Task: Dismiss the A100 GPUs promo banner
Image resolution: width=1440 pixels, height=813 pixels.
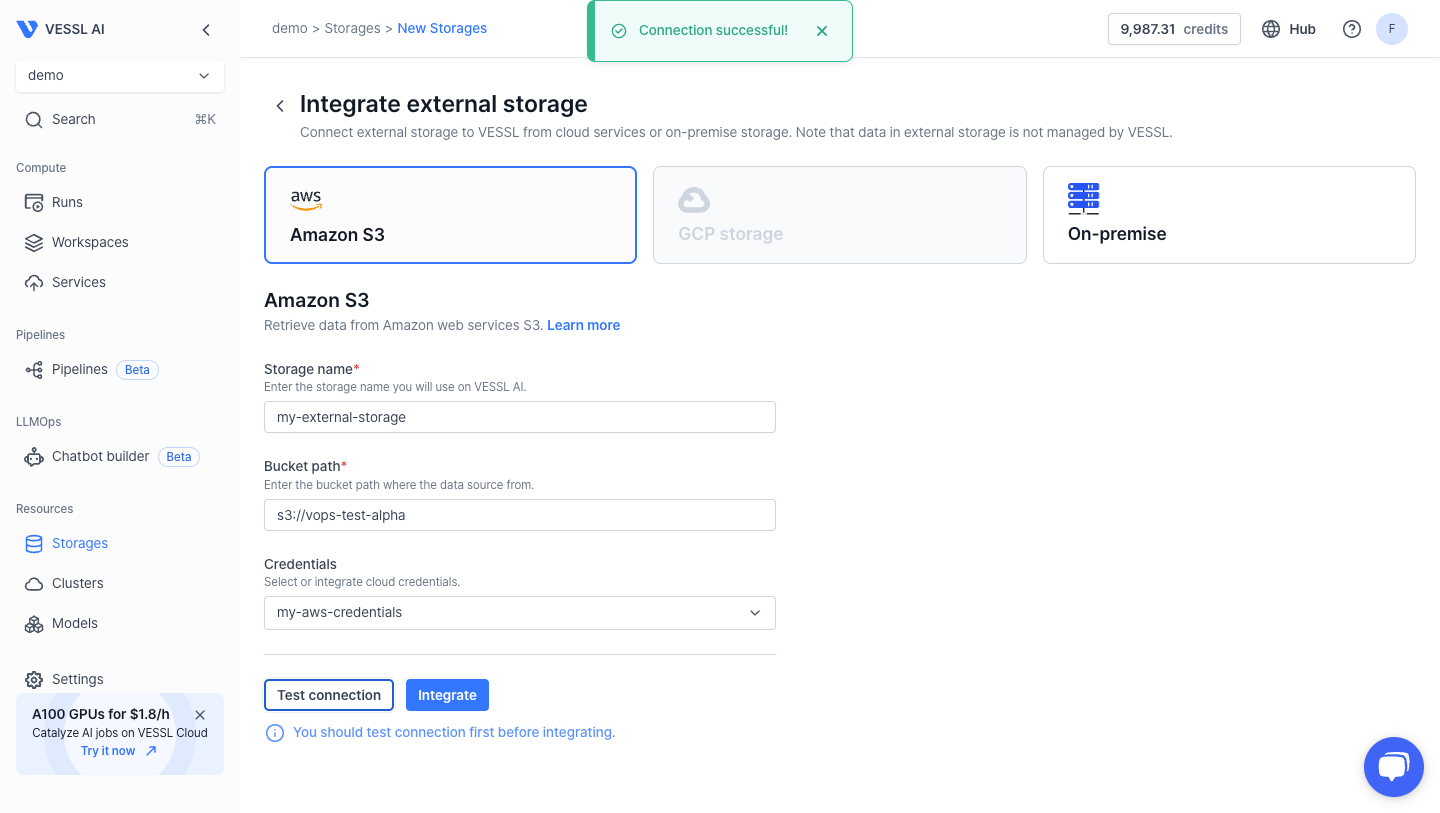Action: pos(200,715)
